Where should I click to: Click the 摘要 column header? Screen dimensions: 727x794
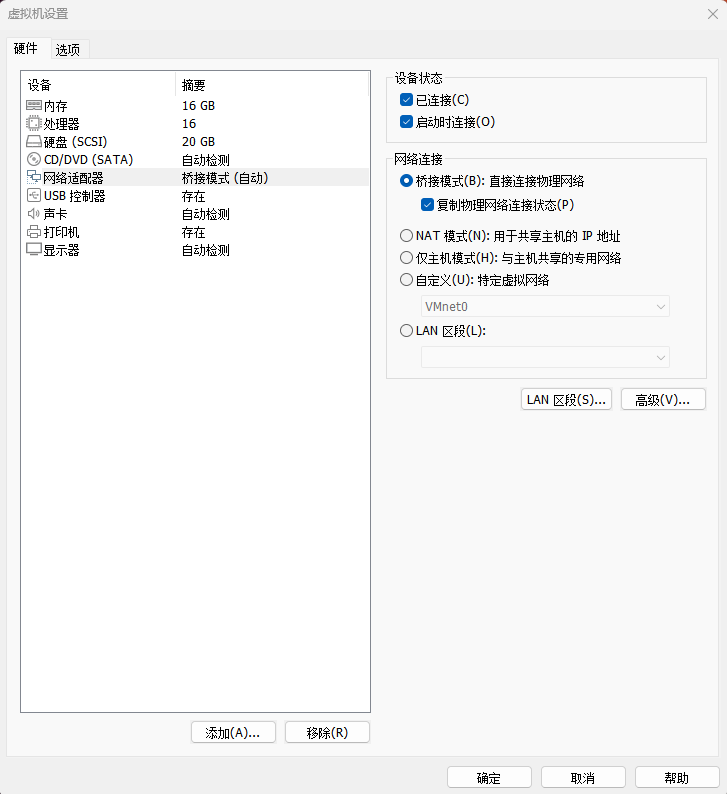click(x=272, y=85)
